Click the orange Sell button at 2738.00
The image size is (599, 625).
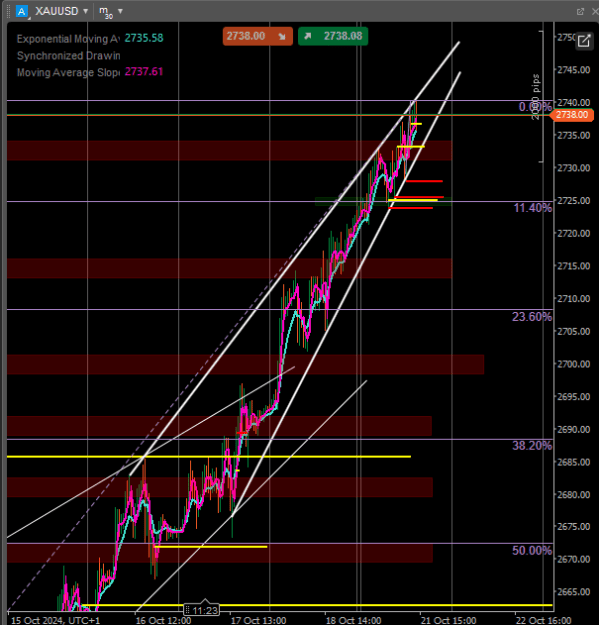click(x=257, y=36)
